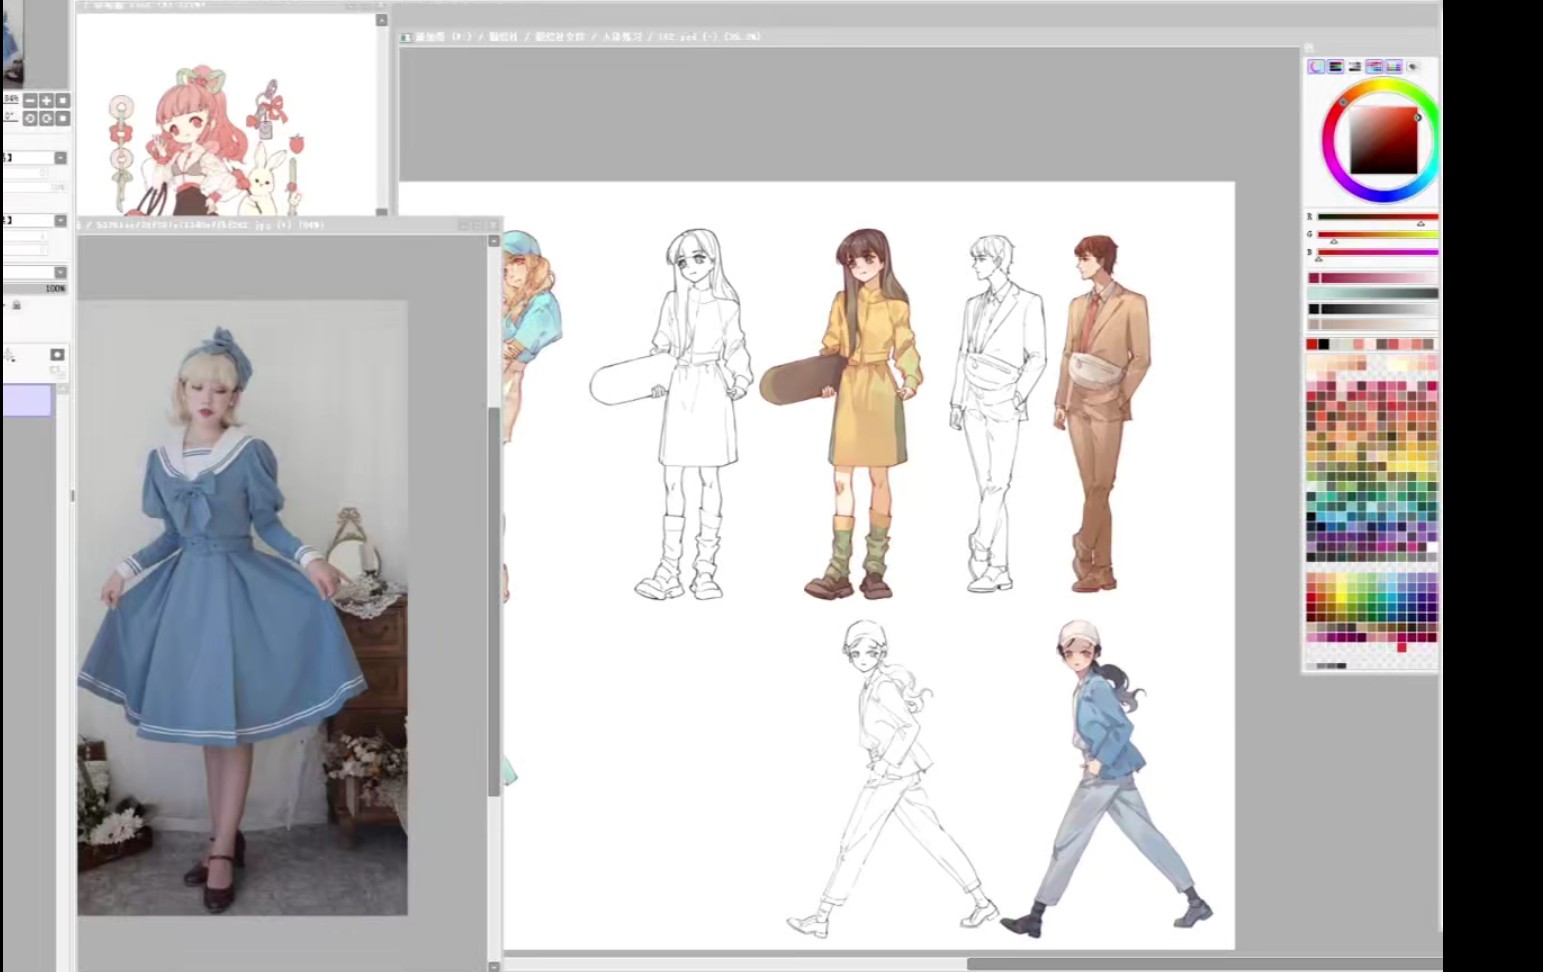Rotate the canvas view clockwise

(46, 118)
